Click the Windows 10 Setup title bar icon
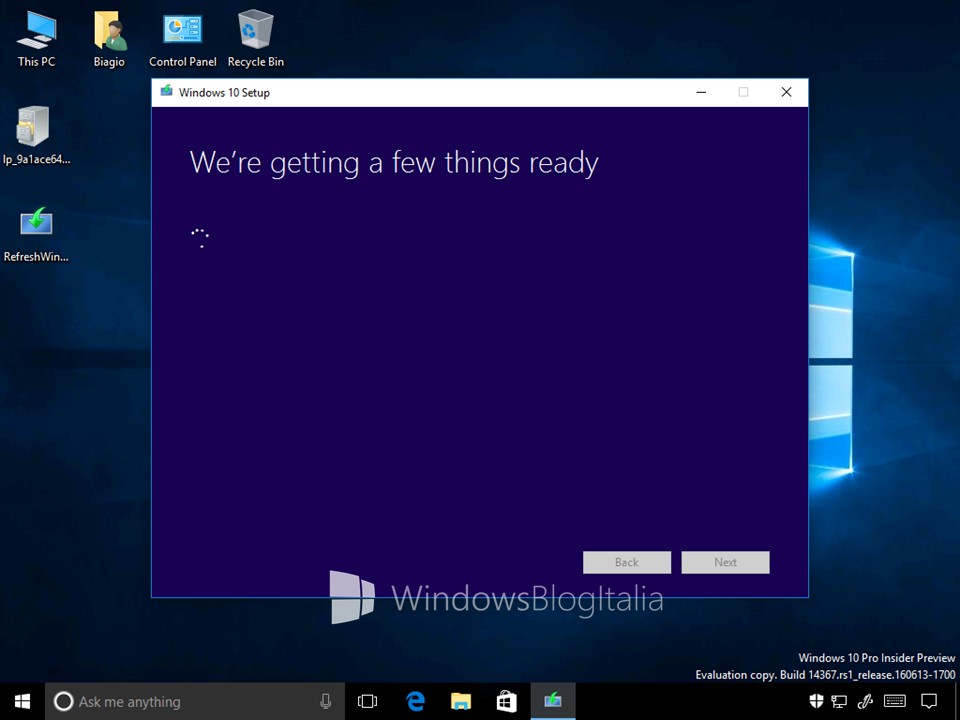 [x=166, y=92]
